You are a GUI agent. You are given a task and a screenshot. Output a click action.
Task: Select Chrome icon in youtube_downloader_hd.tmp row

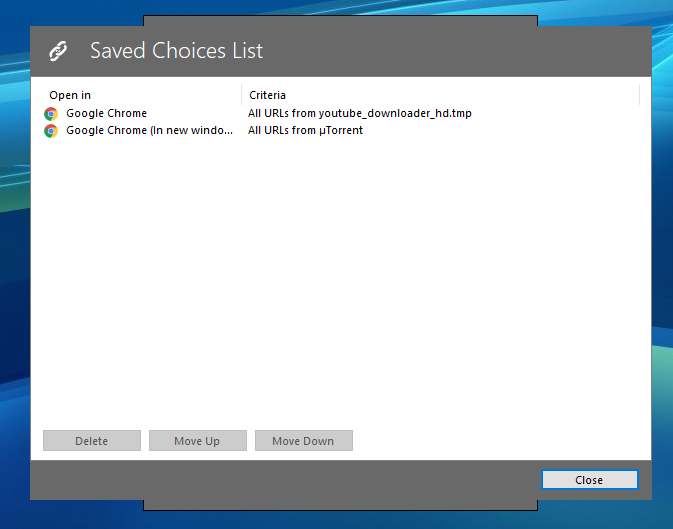51,114
